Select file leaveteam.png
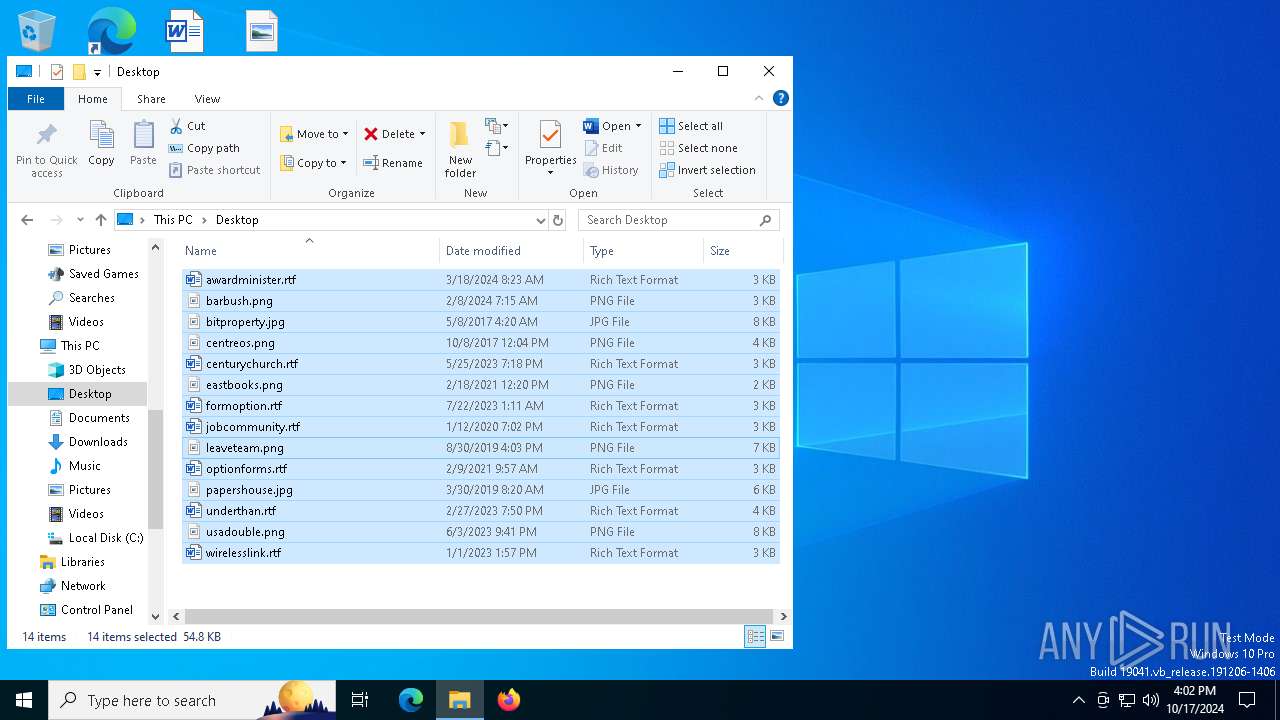 pyautogui.click(x=481, y=448)
